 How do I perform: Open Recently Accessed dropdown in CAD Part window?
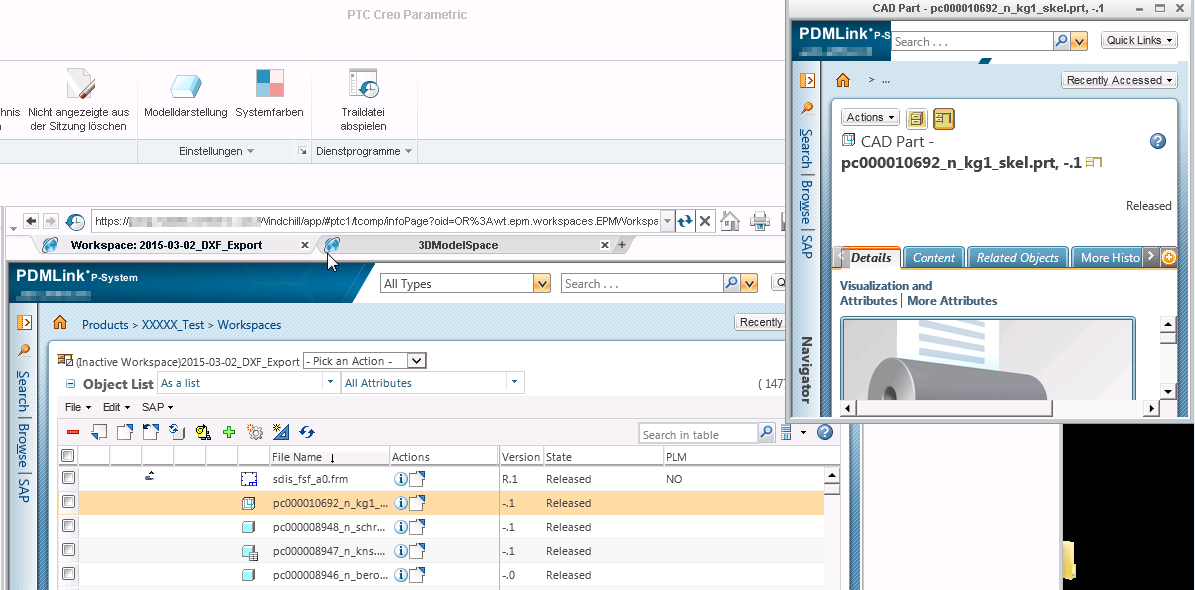[1120, 80]
